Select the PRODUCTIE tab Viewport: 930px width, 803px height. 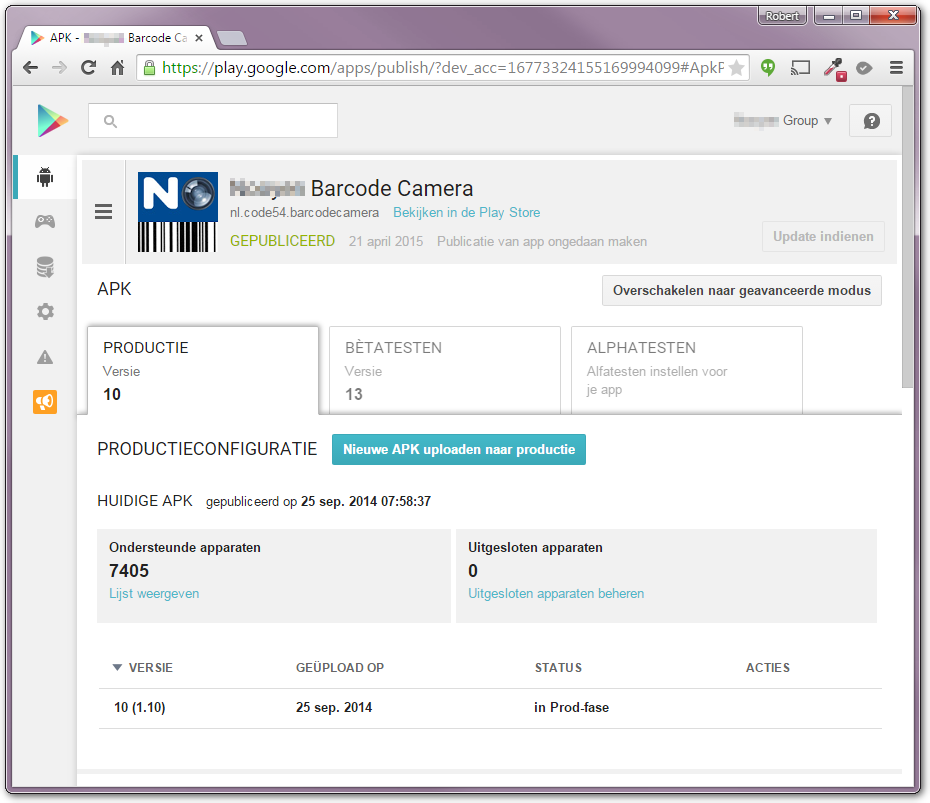click(x=203, y=370)
